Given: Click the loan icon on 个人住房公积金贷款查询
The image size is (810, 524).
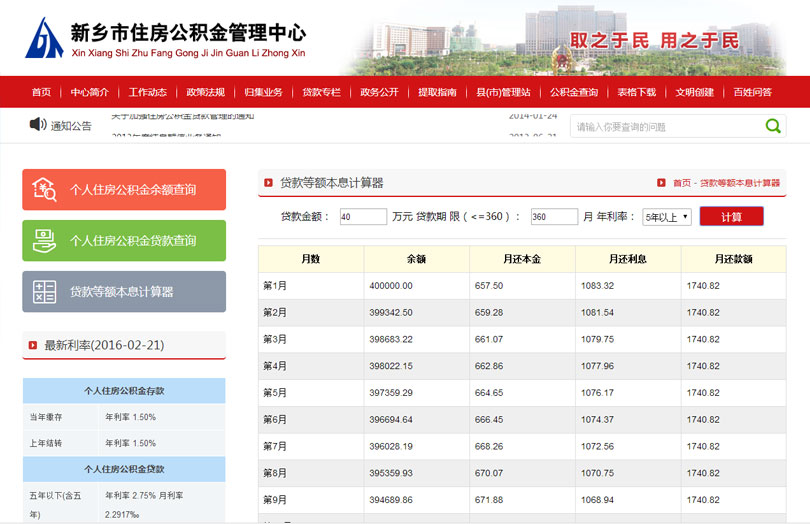Looking at the screenshot, I should 45,240.
